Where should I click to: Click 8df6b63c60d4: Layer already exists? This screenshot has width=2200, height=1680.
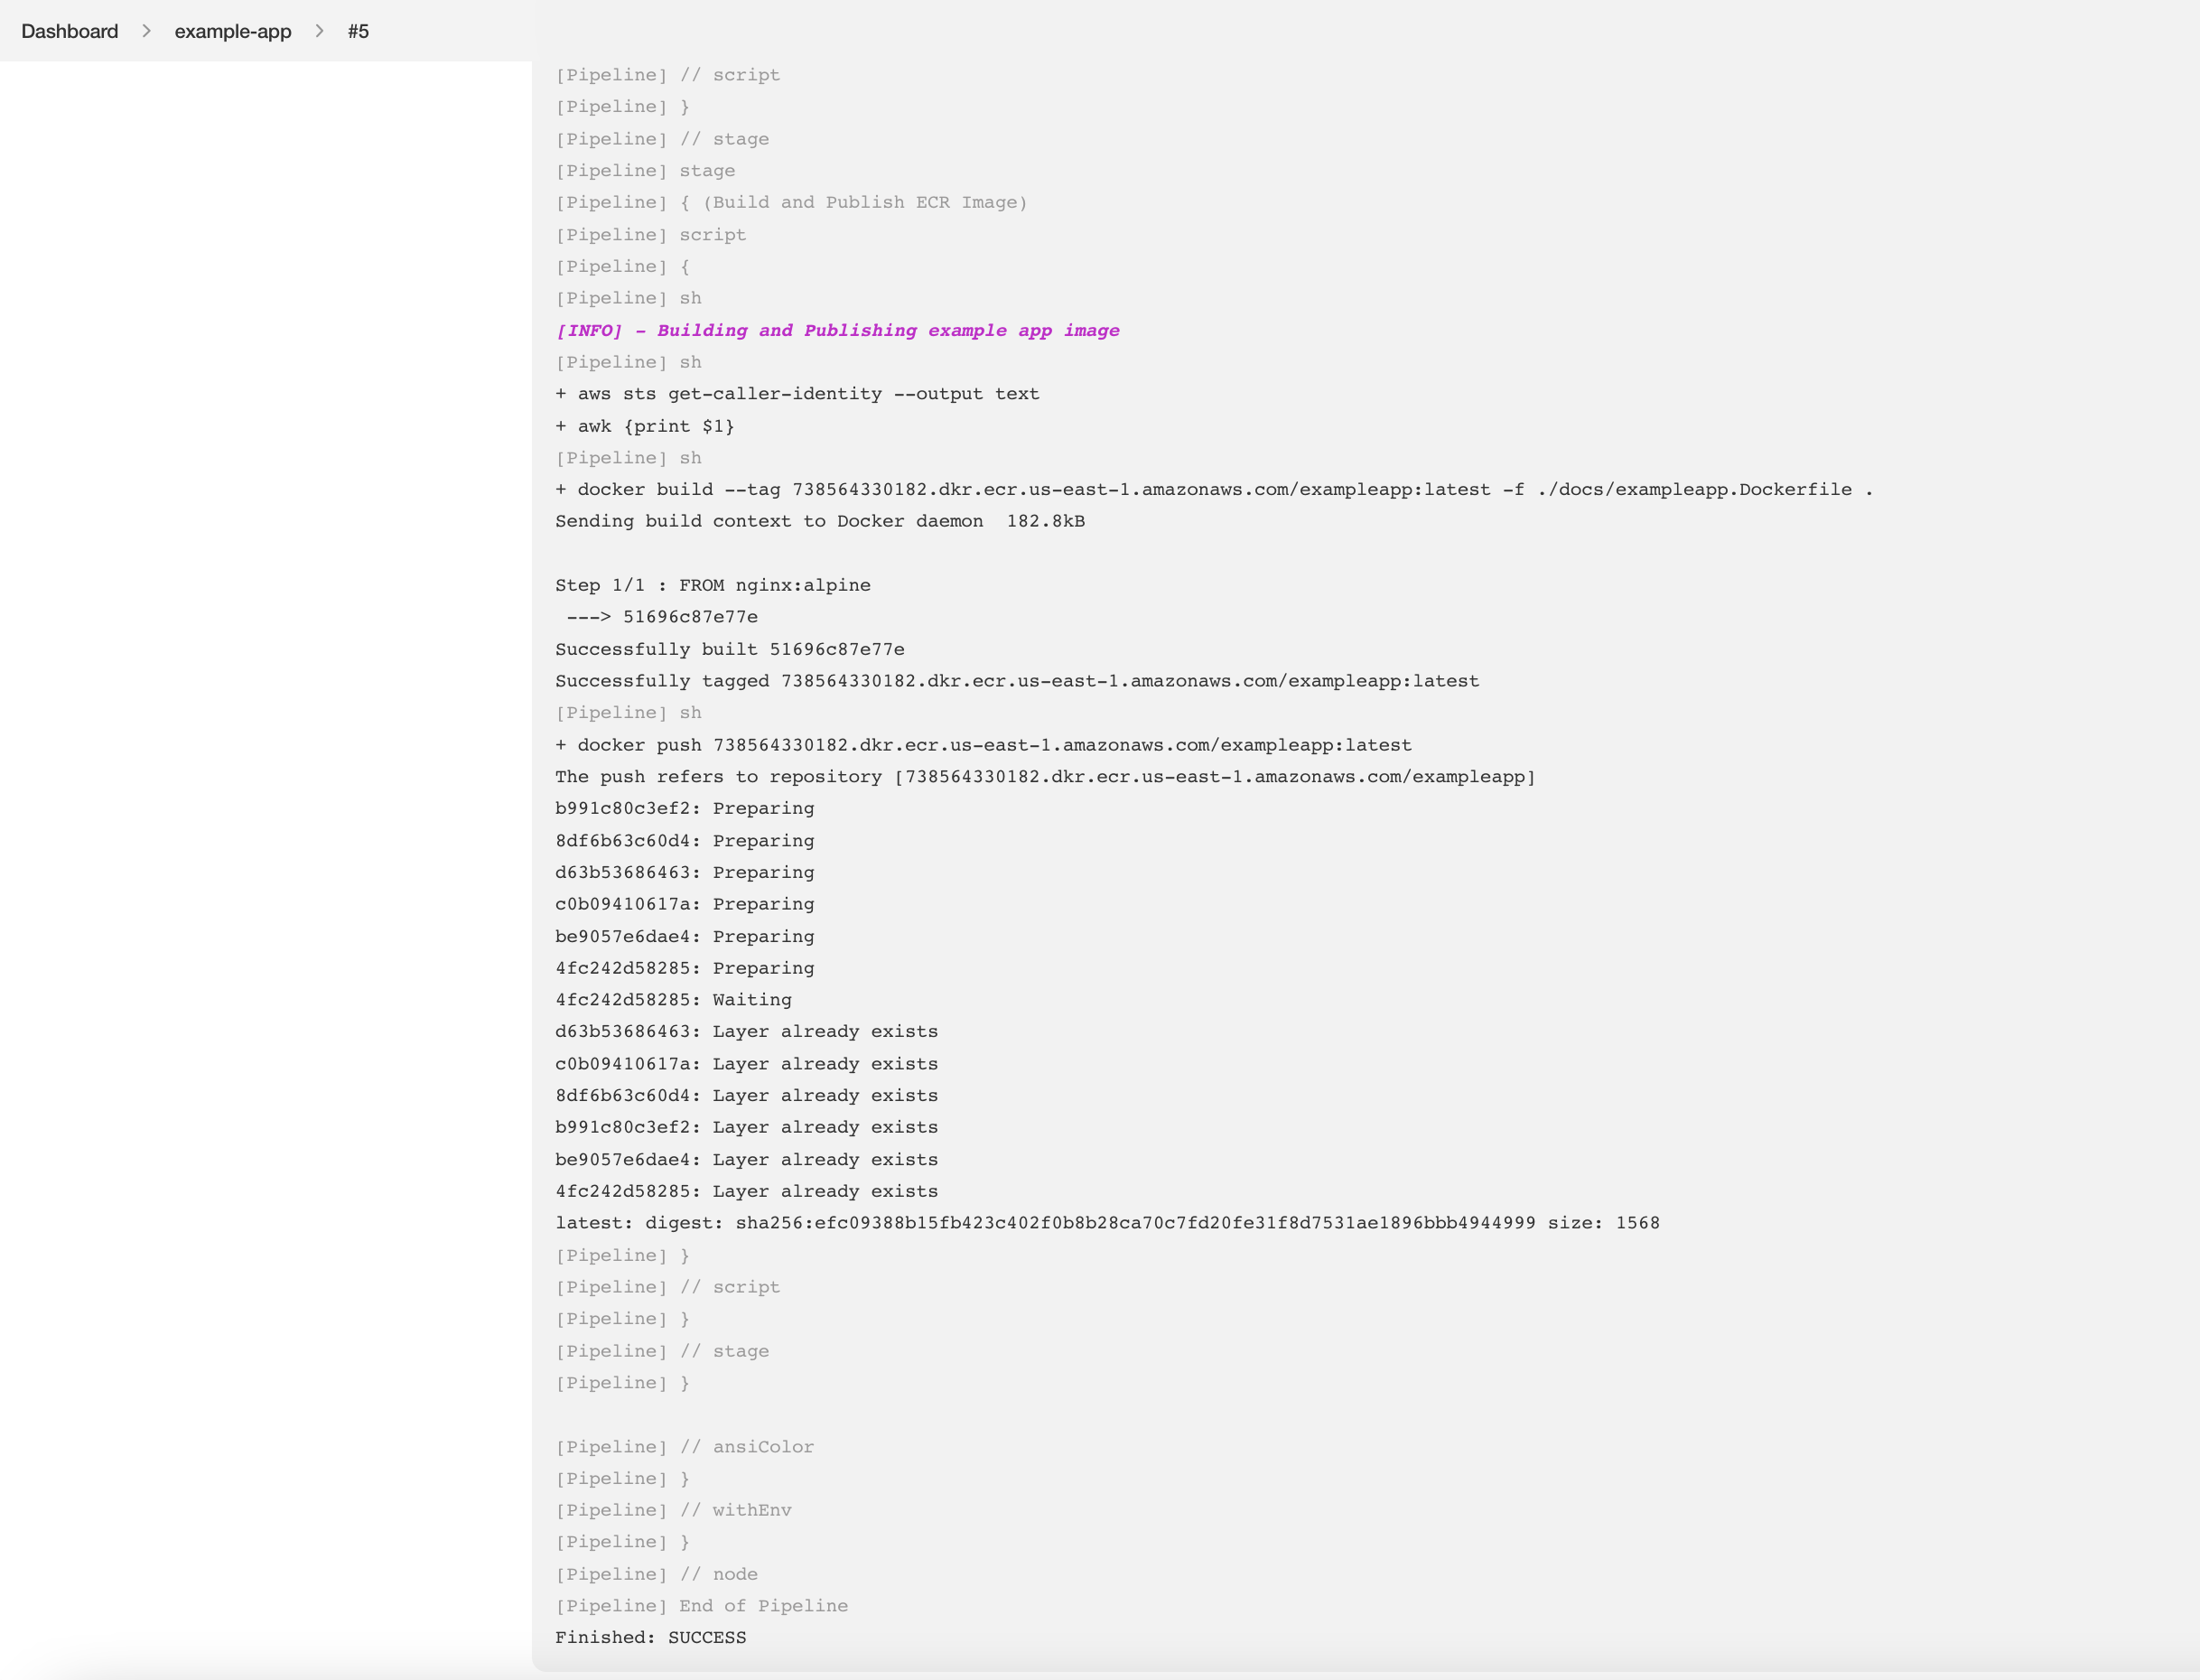pyautogui.click(x=746, y=1096)
